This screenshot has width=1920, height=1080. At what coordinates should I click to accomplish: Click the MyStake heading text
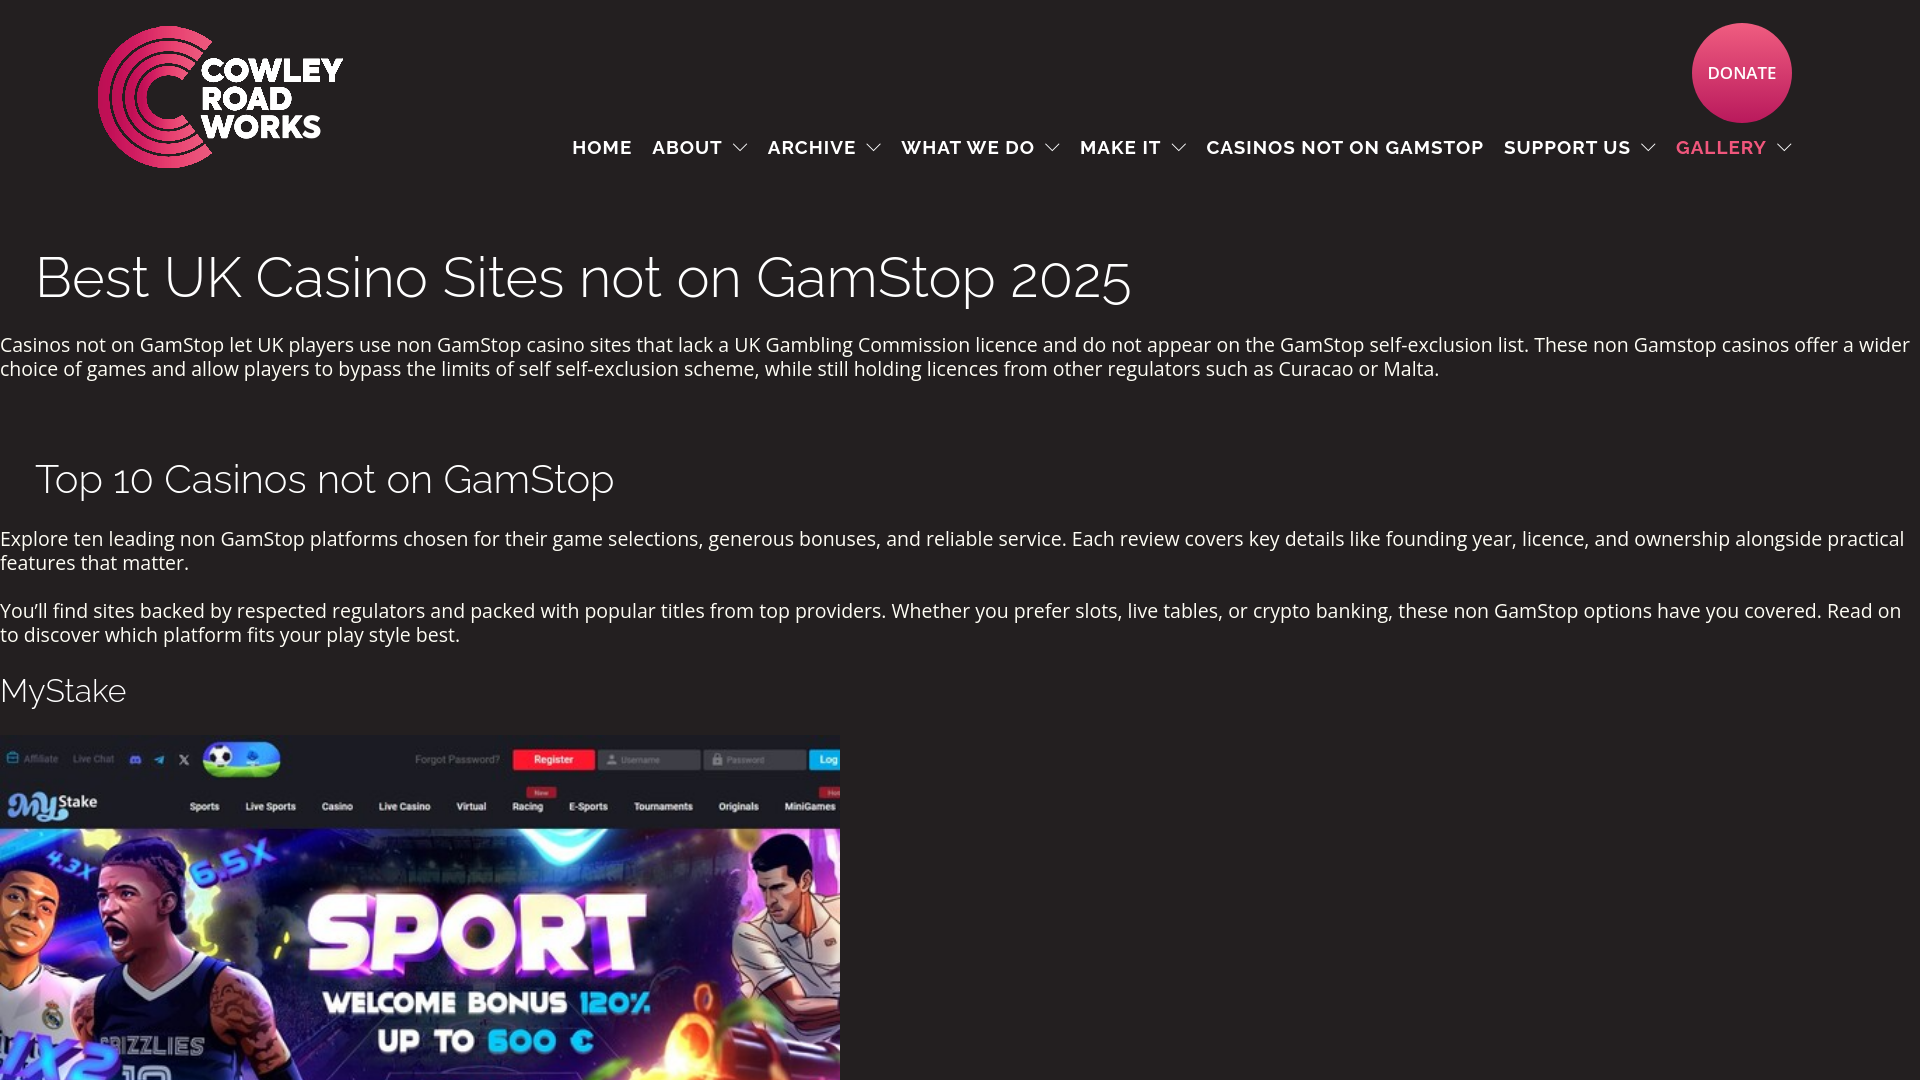click(x=63, y=691)
